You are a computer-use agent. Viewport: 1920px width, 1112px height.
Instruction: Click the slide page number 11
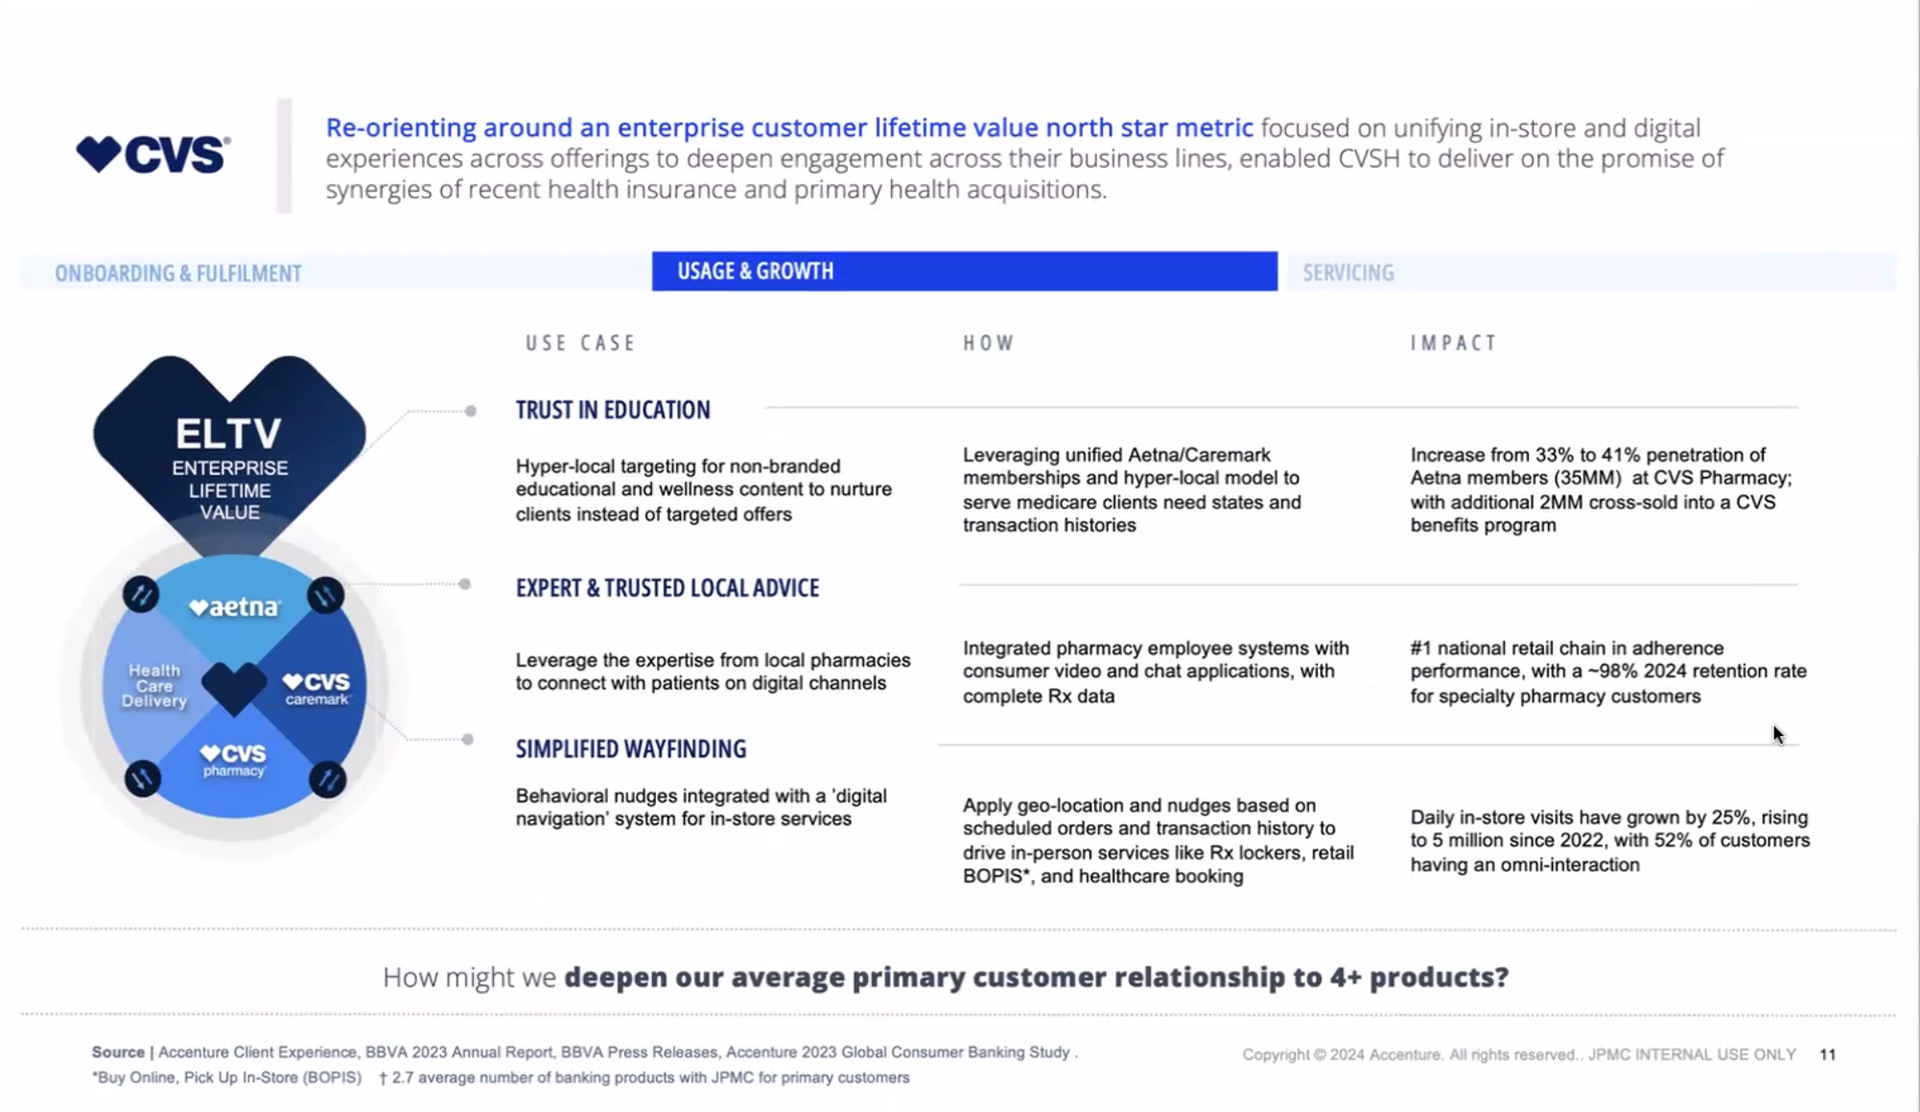click(x=1827, y=1054)
